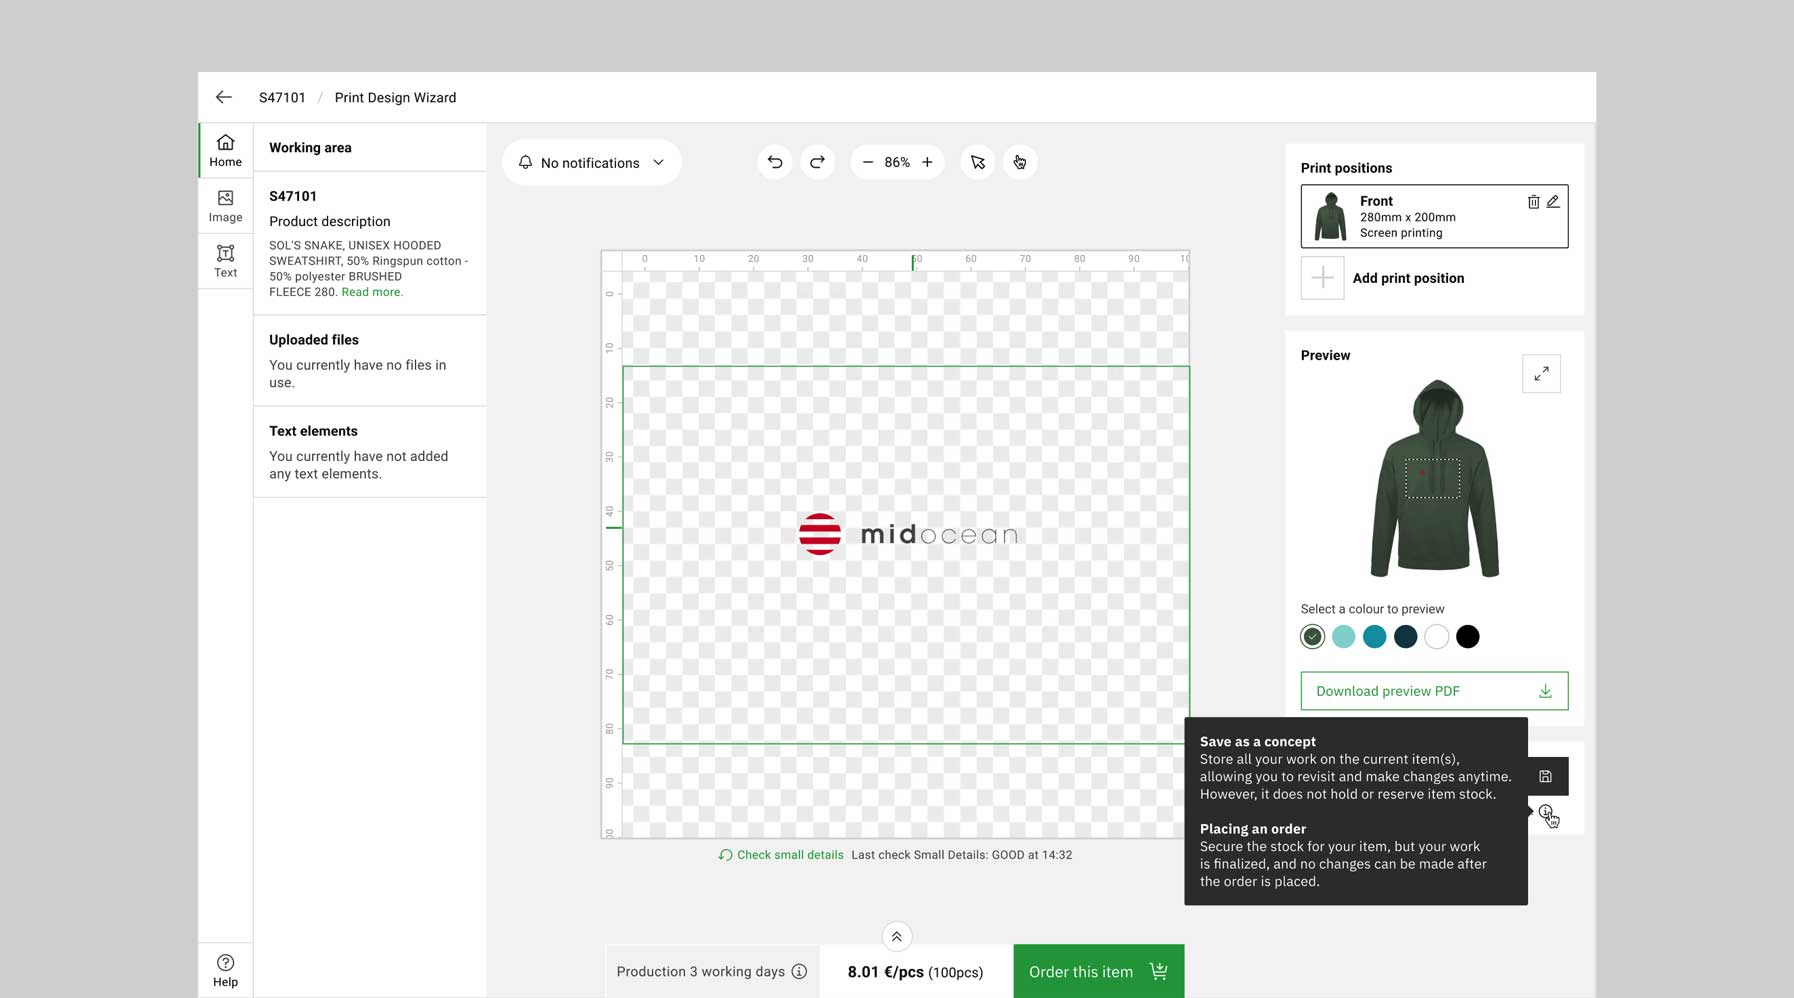Click the Uploaded files heading
The height and width of the screenshot is (998, 1794).
tap(314, 340)
